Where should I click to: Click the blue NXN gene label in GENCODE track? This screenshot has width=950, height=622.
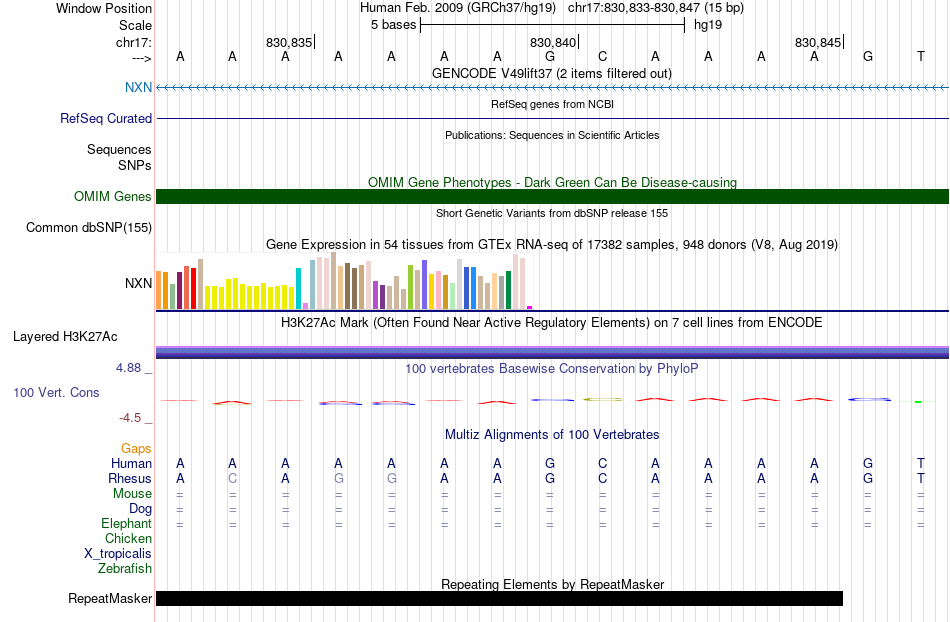point(138,87)
